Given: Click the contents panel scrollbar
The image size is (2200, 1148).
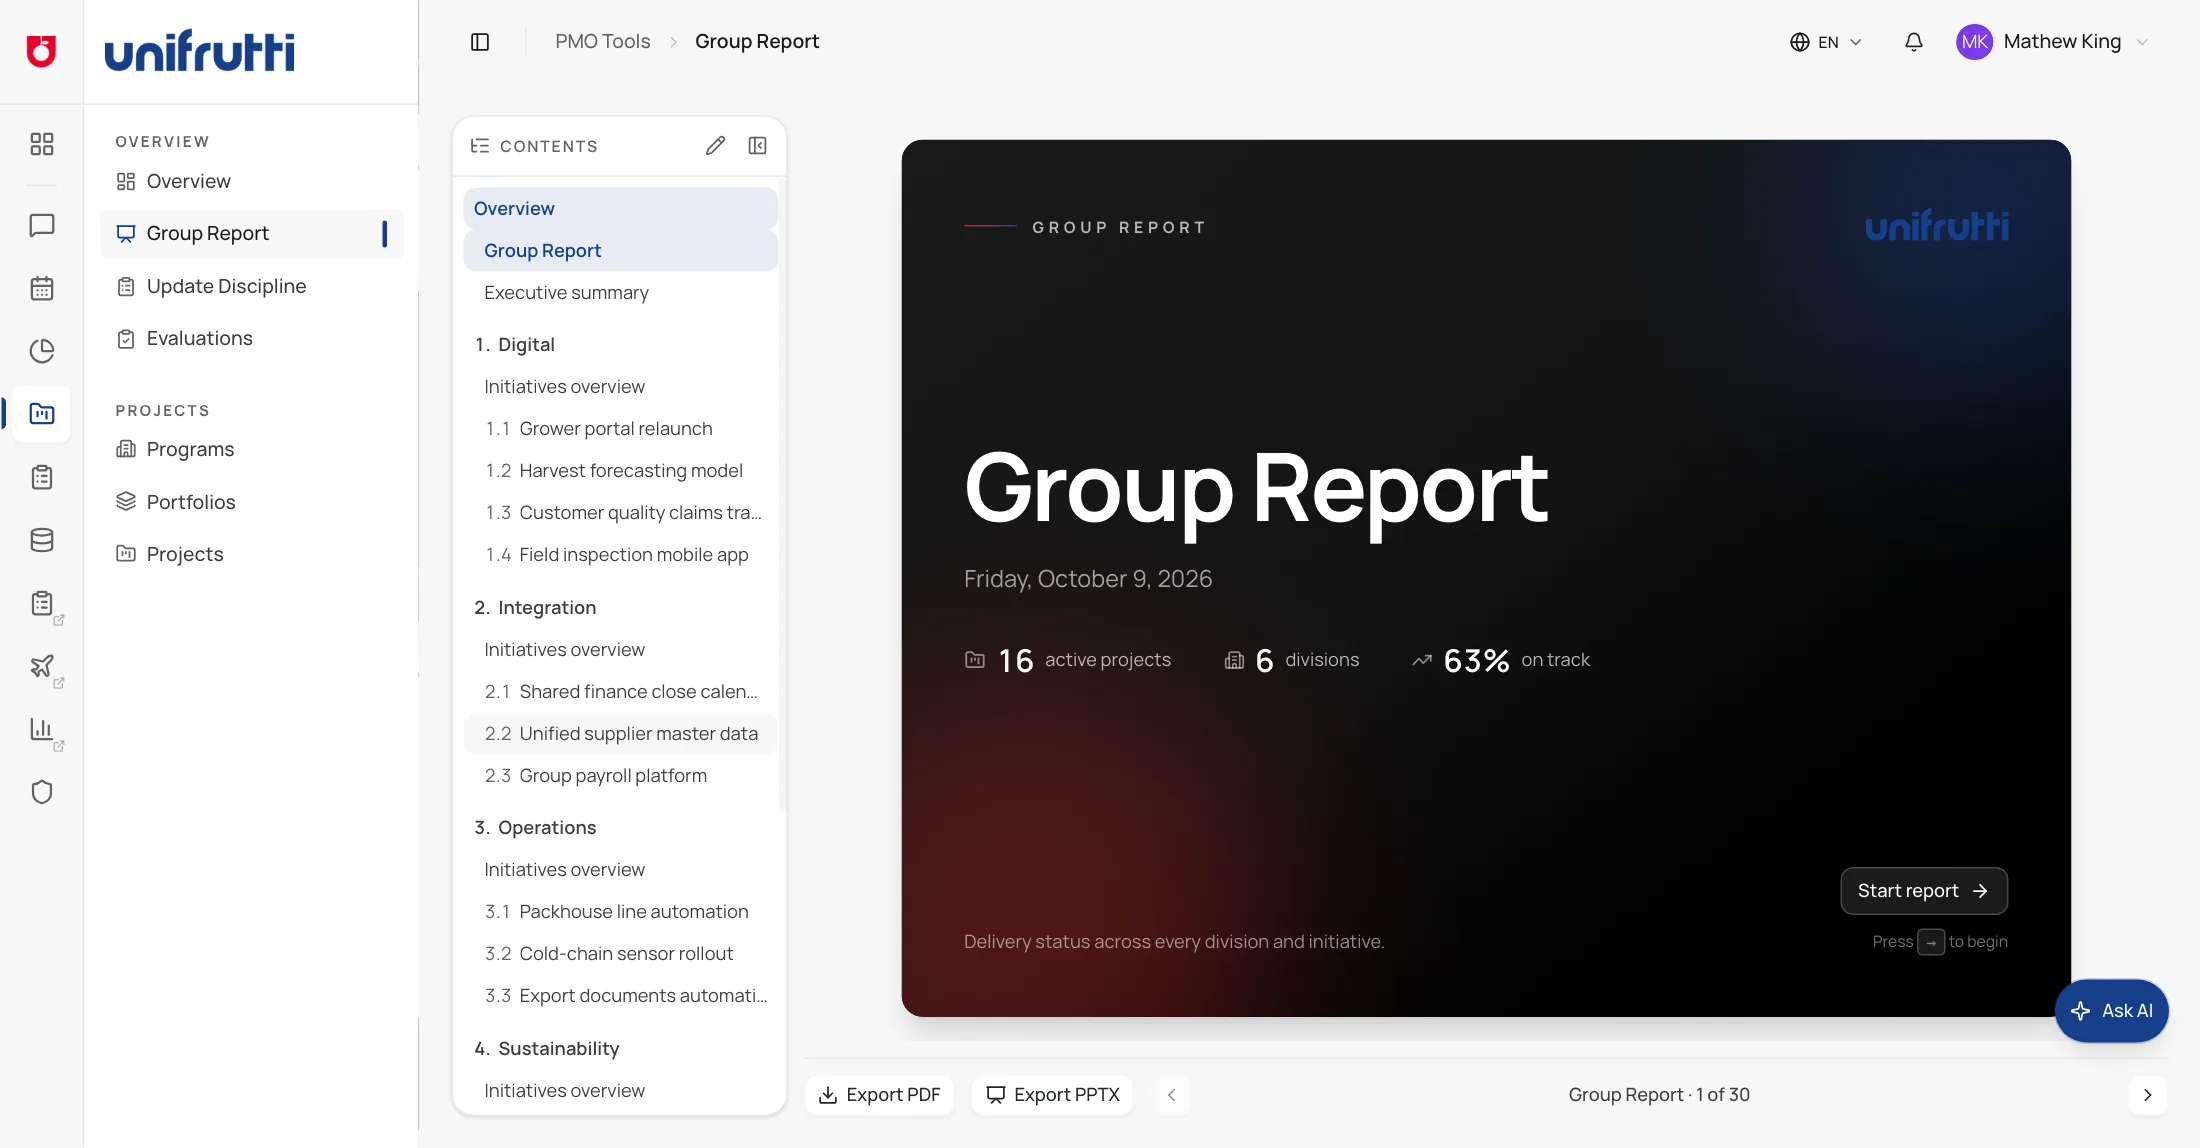Looking at the screenshot, I should [x=782, y=495].
